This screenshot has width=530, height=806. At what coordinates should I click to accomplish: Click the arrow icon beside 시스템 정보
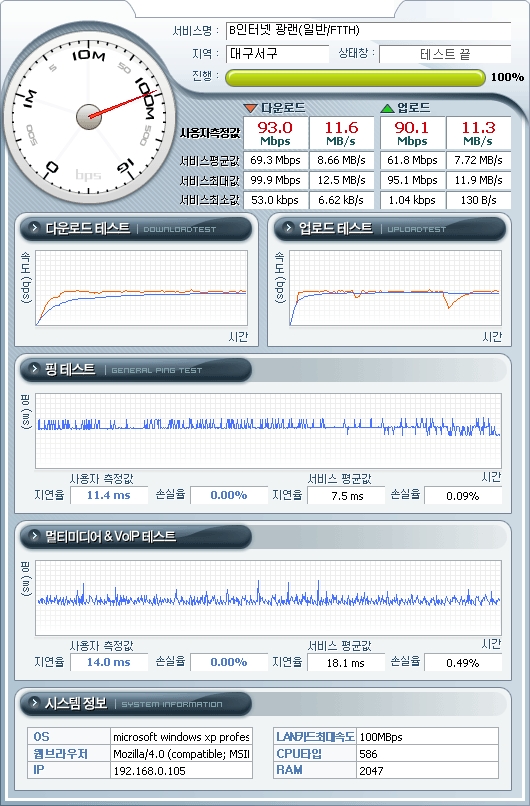point(34,703)
